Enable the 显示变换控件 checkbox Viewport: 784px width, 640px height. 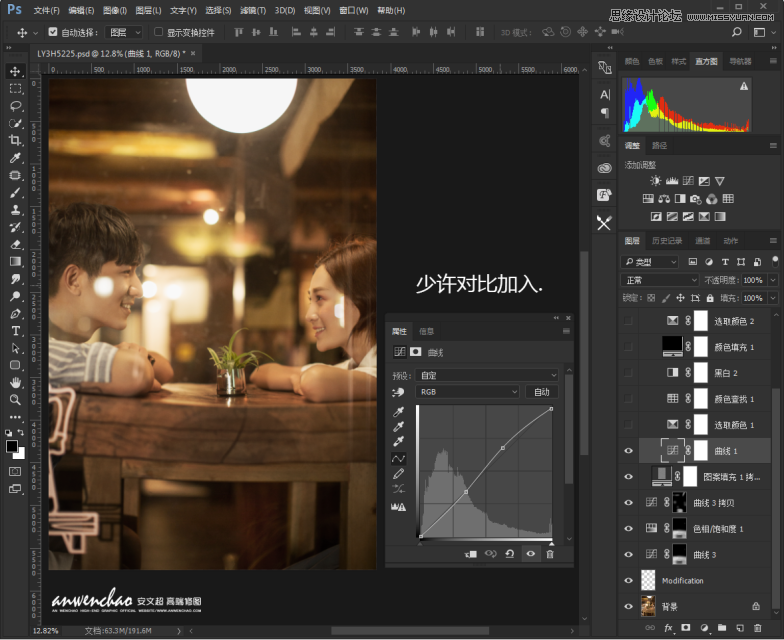click(x=158, y=32)
